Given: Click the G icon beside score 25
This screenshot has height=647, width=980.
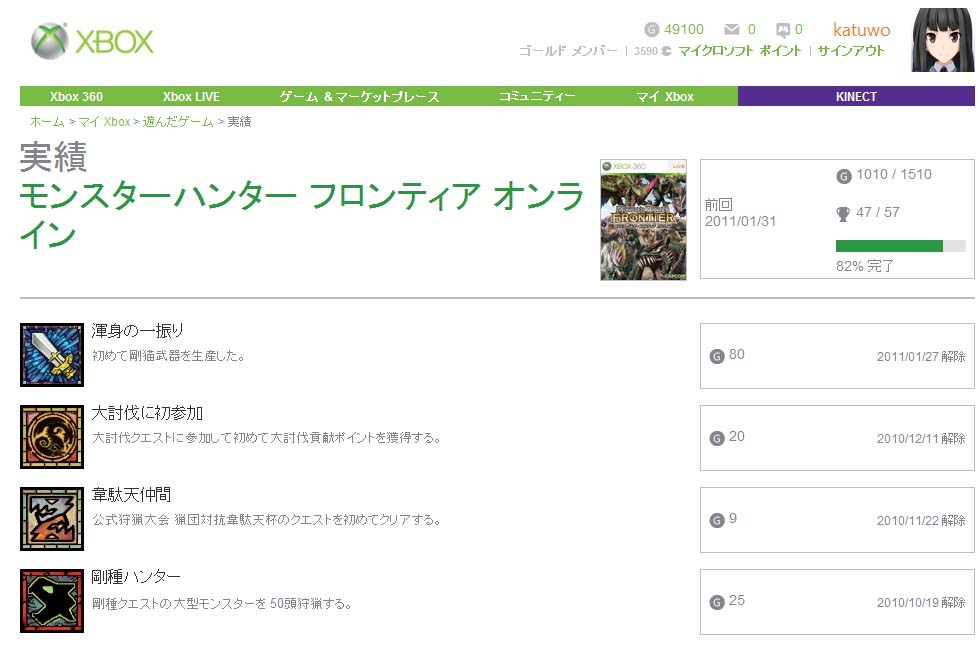Looking at the screenshot, I should 717,602.
